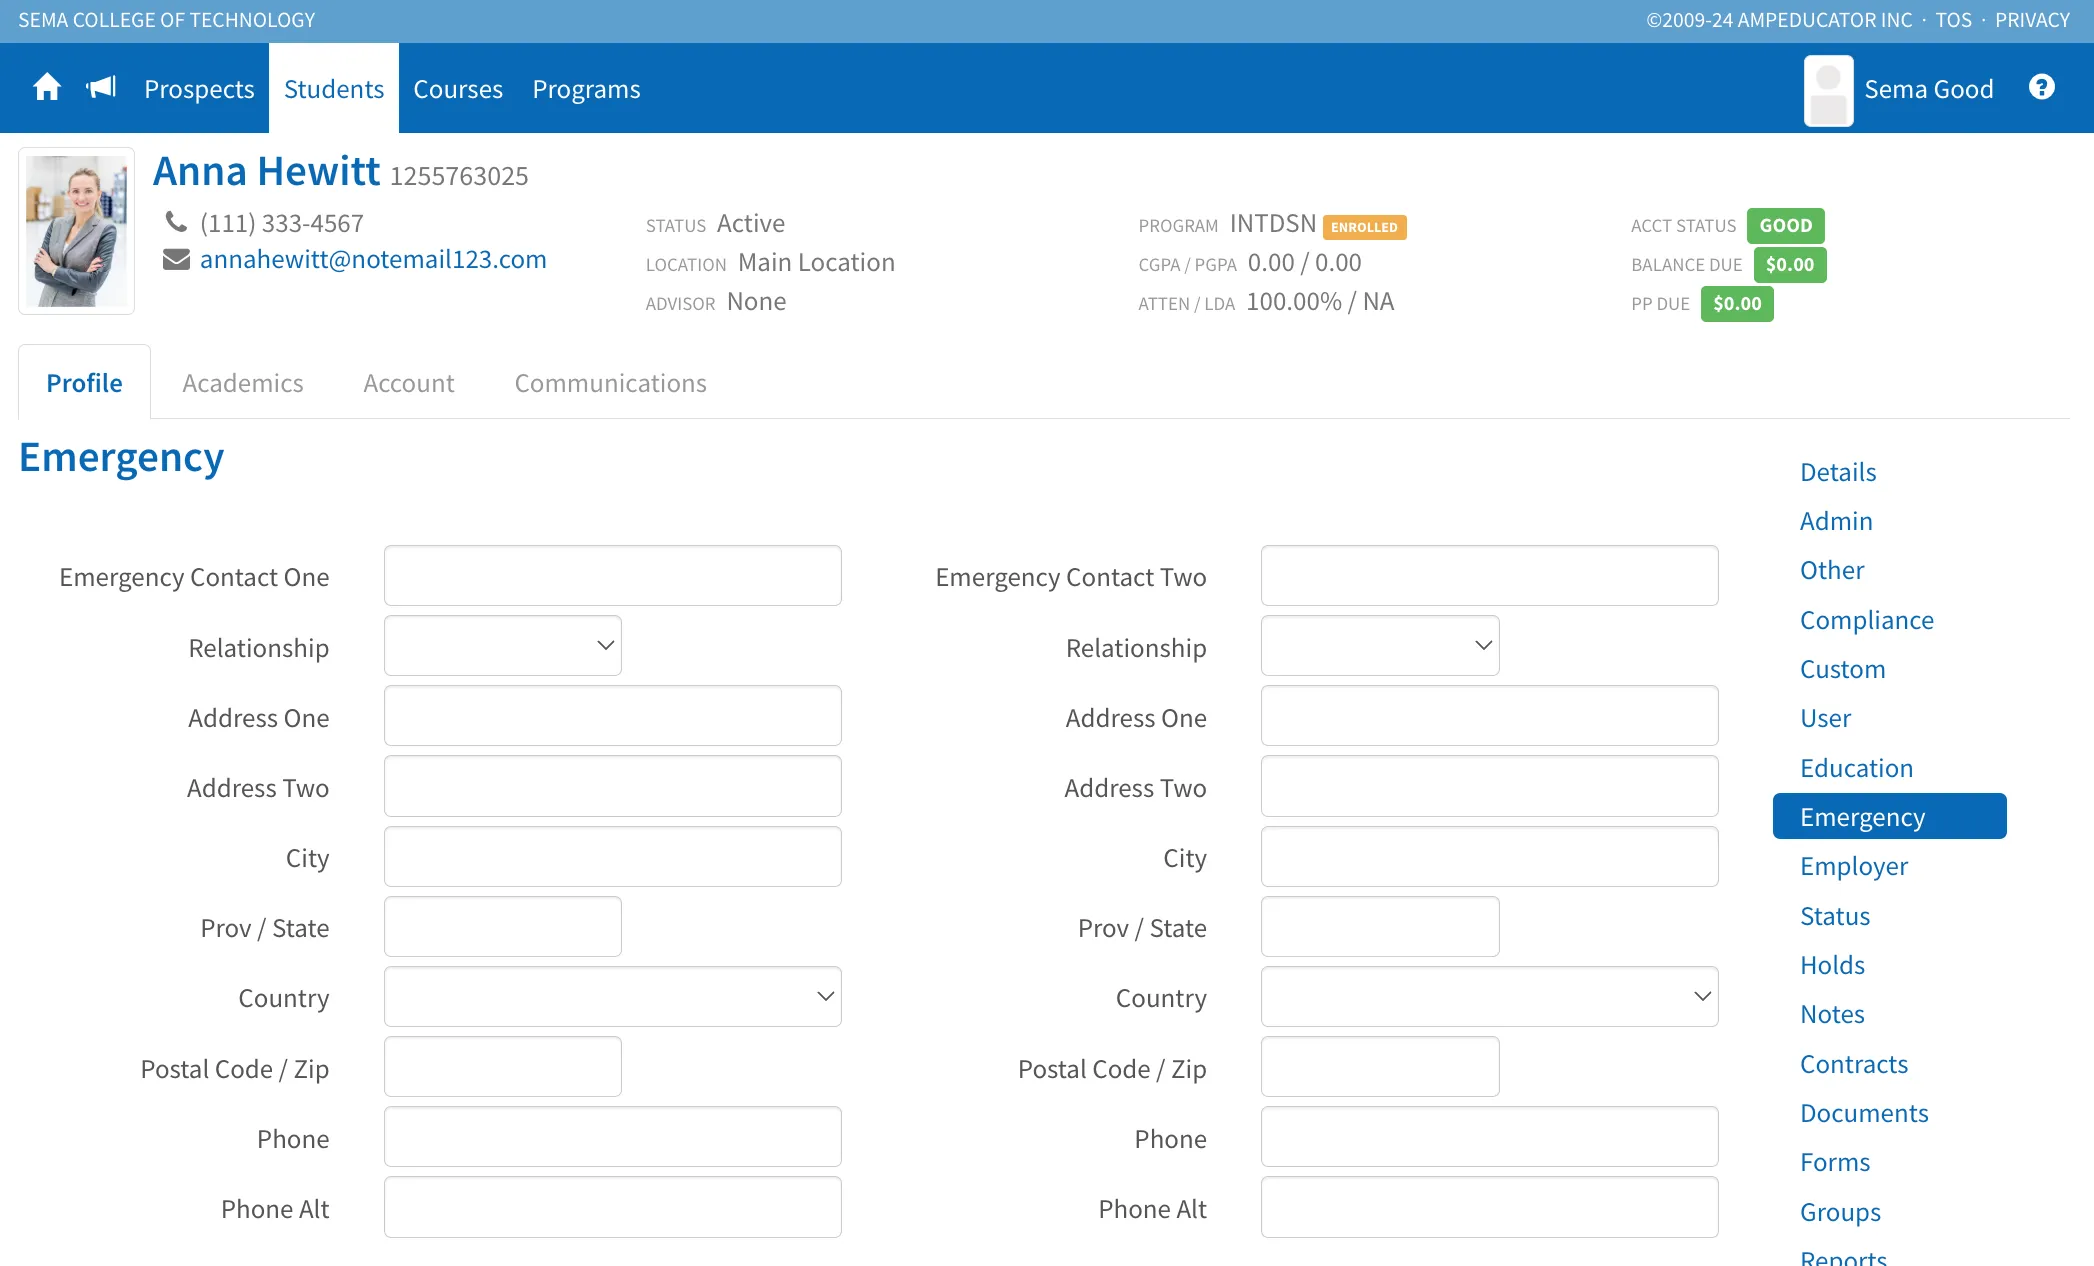Click the phone icon beside the number
The height and width of the screenshot is (1266, 2094).
[x=176, y=222]
